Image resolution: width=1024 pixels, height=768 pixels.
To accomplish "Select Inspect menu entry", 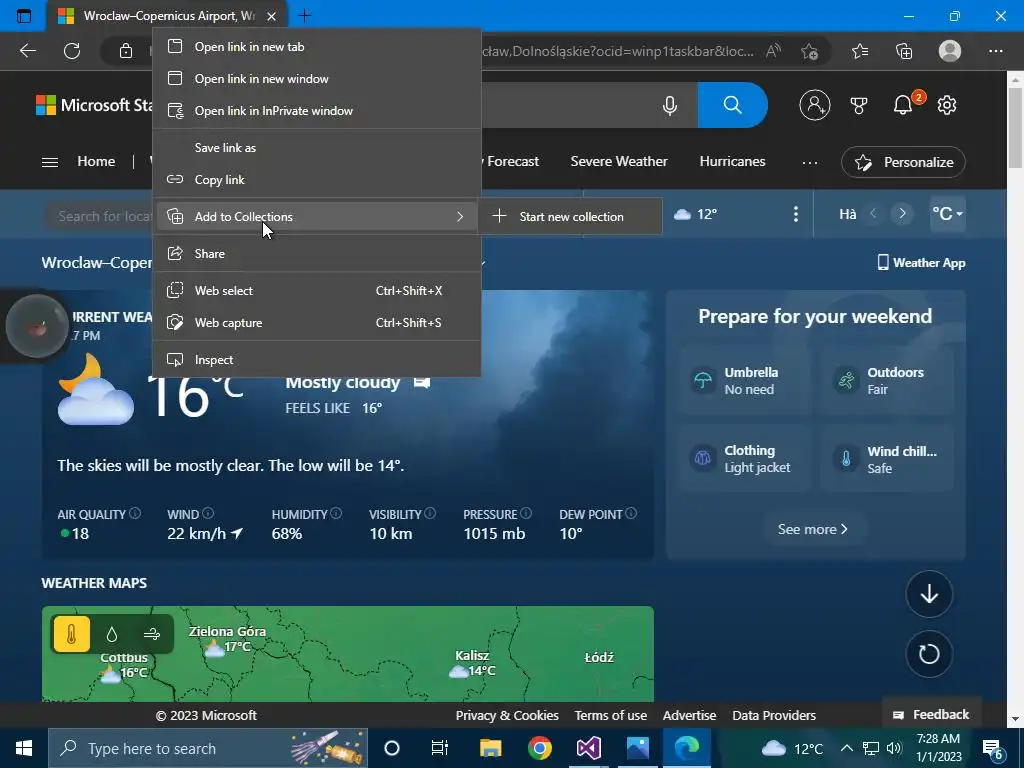I will tap(317, 360).
